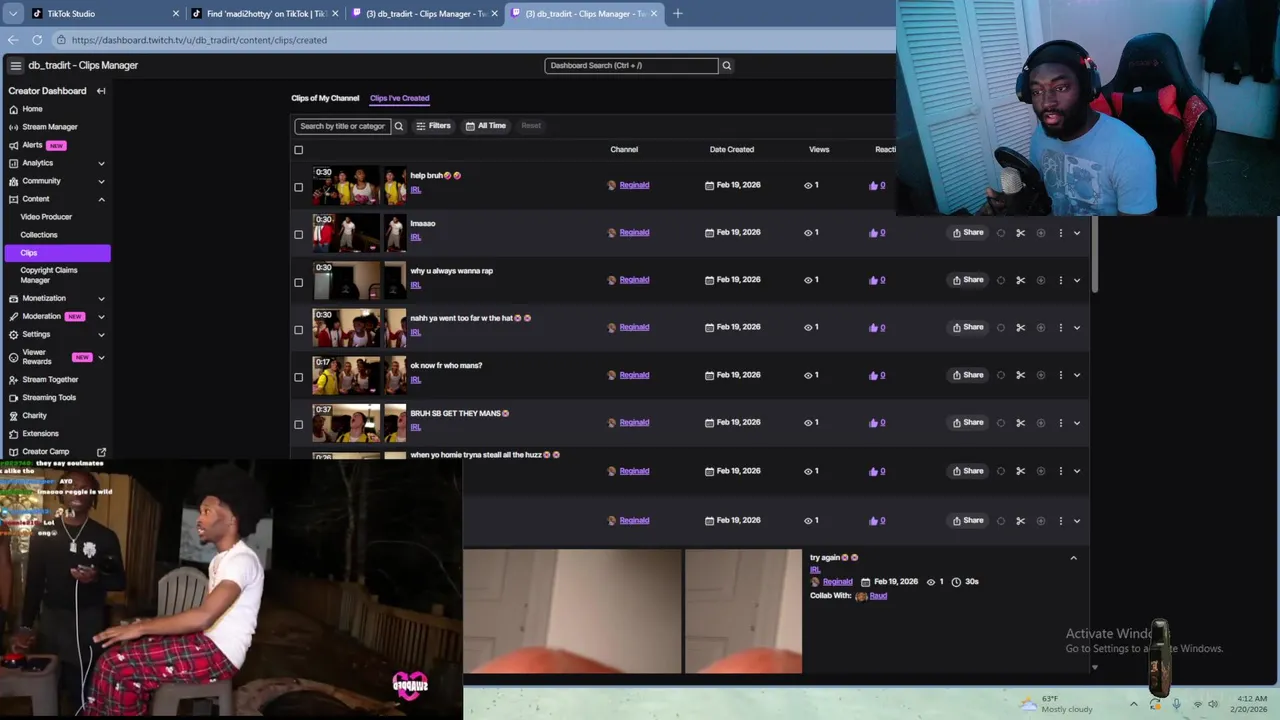Select checkbox for 'lmaaao' clip

tap(298, 235)
